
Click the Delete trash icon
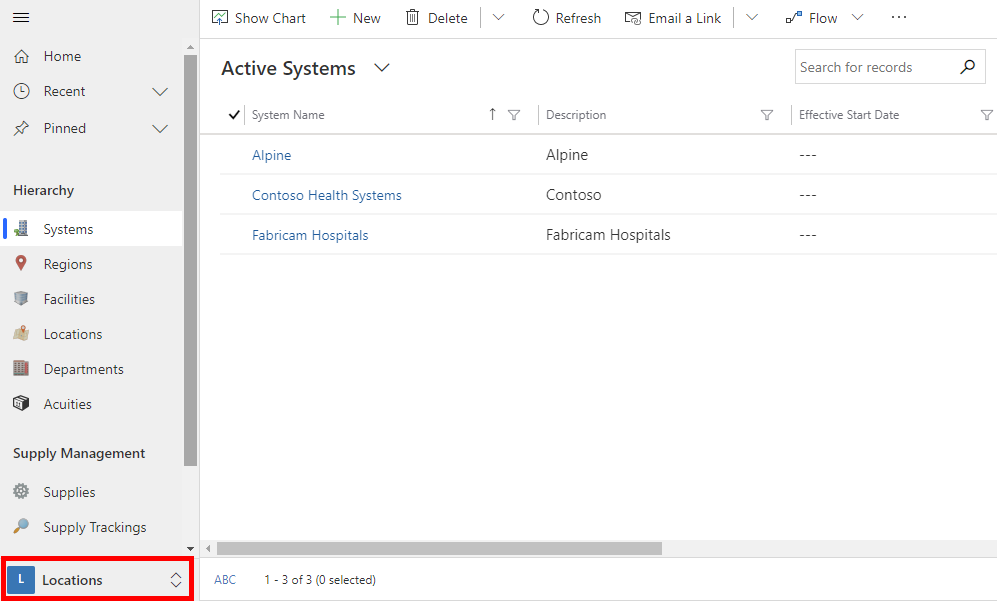click(413, 18)
